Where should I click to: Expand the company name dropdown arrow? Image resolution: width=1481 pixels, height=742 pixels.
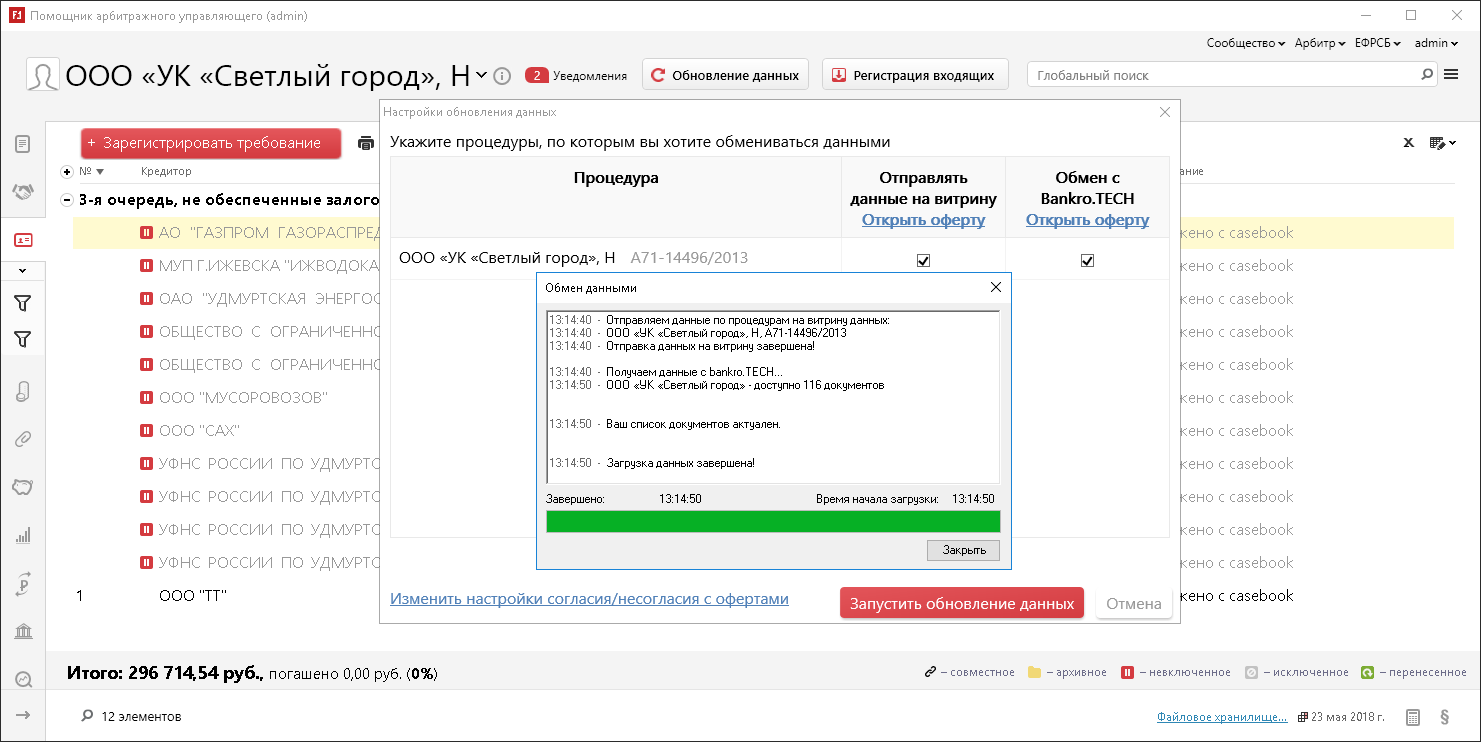point(481,75)
